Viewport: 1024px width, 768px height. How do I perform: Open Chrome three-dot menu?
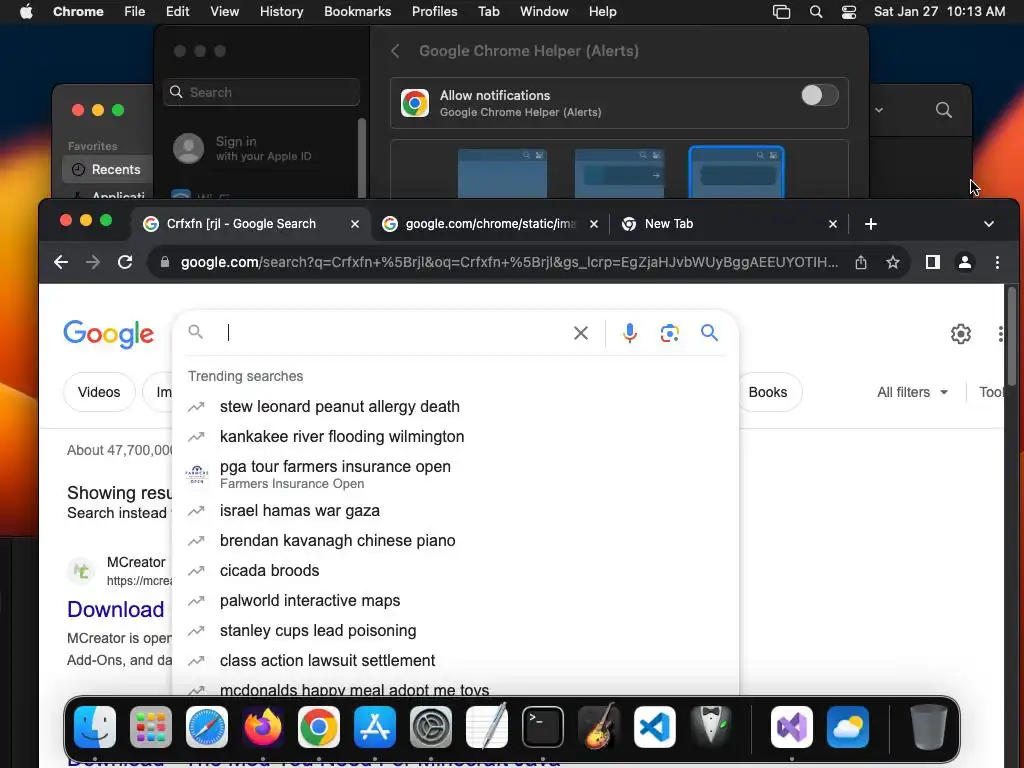pos(997,262)
